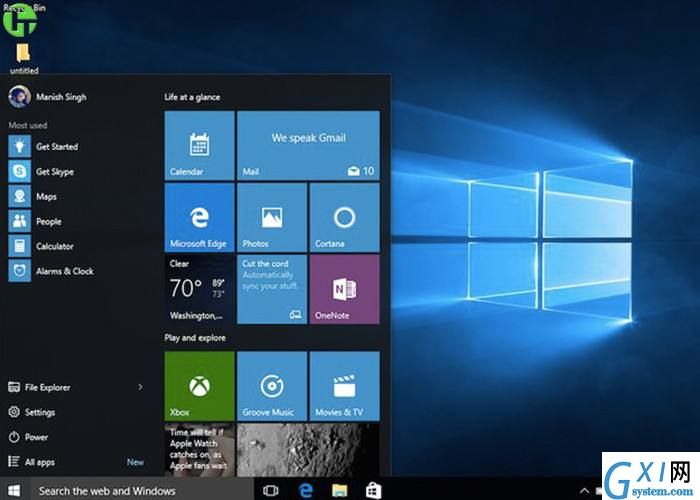Open the Cortana tile
This screenshot has height=500, width=700.
(x=345, y=218)
